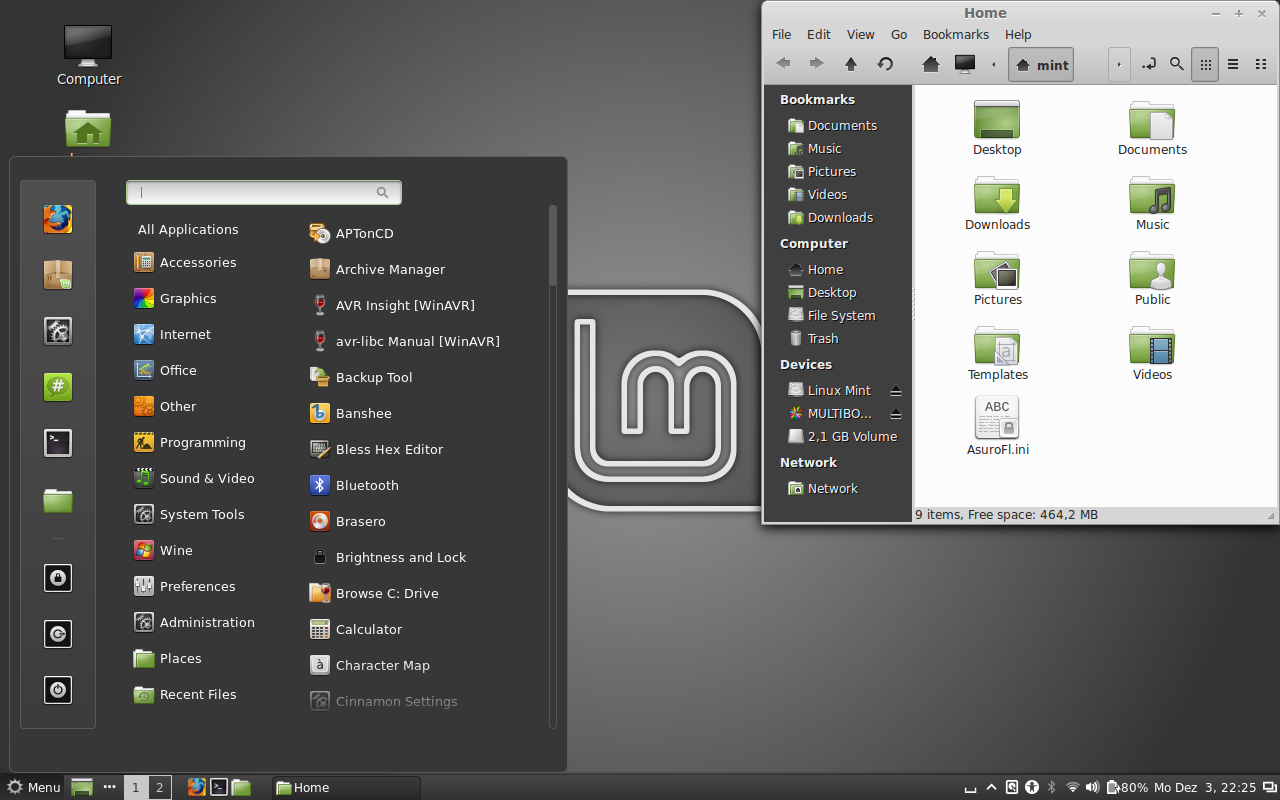
Task: Click the Quit power icon in menu
Action: pyautogui.click(x=58, y=690)
